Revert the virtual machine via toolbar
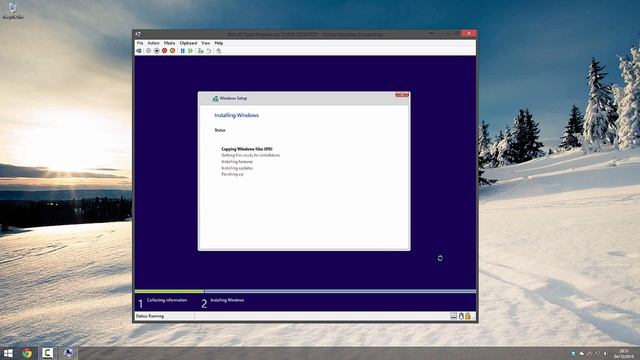Image resolution: width=640 pixels, height=360 pixels. tap(209, 51)
